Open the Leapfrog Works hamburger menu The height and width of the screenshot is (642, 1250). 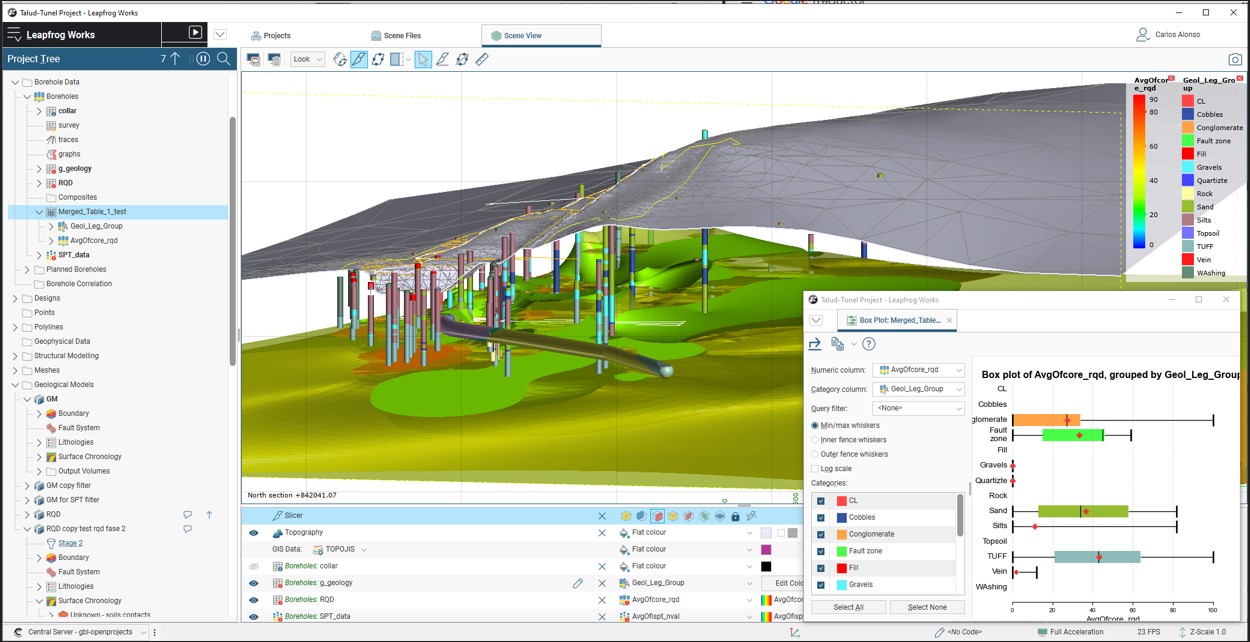[x=14, y=34]
